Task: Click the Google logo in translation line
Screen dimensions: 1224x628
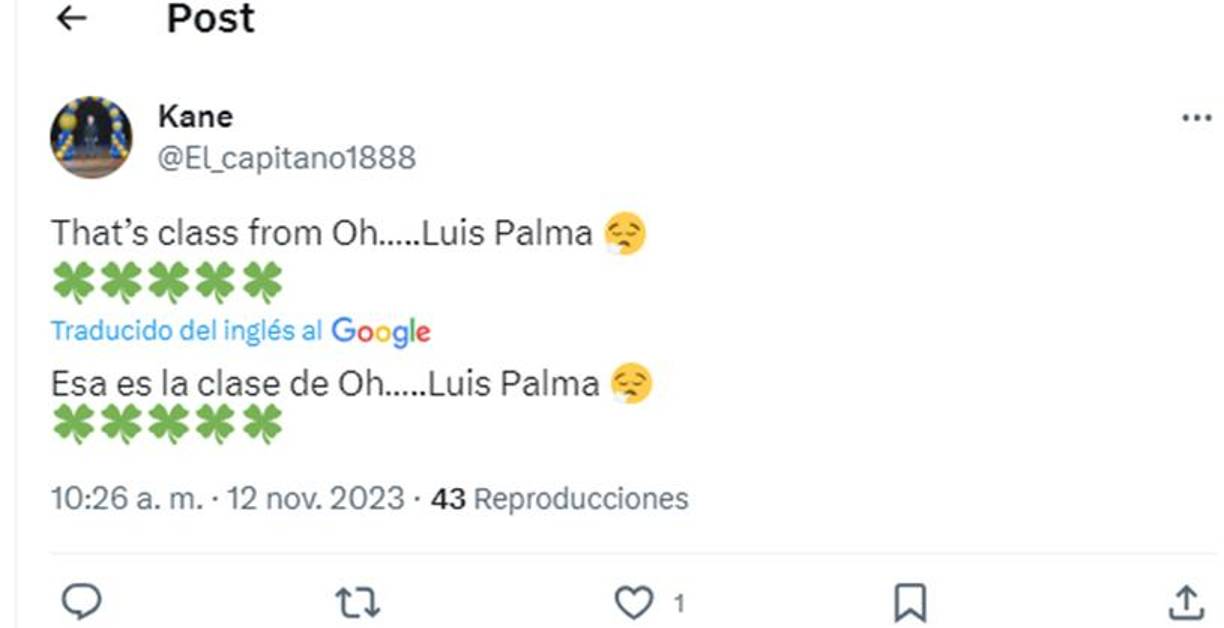Action: (x=381, y=331)
